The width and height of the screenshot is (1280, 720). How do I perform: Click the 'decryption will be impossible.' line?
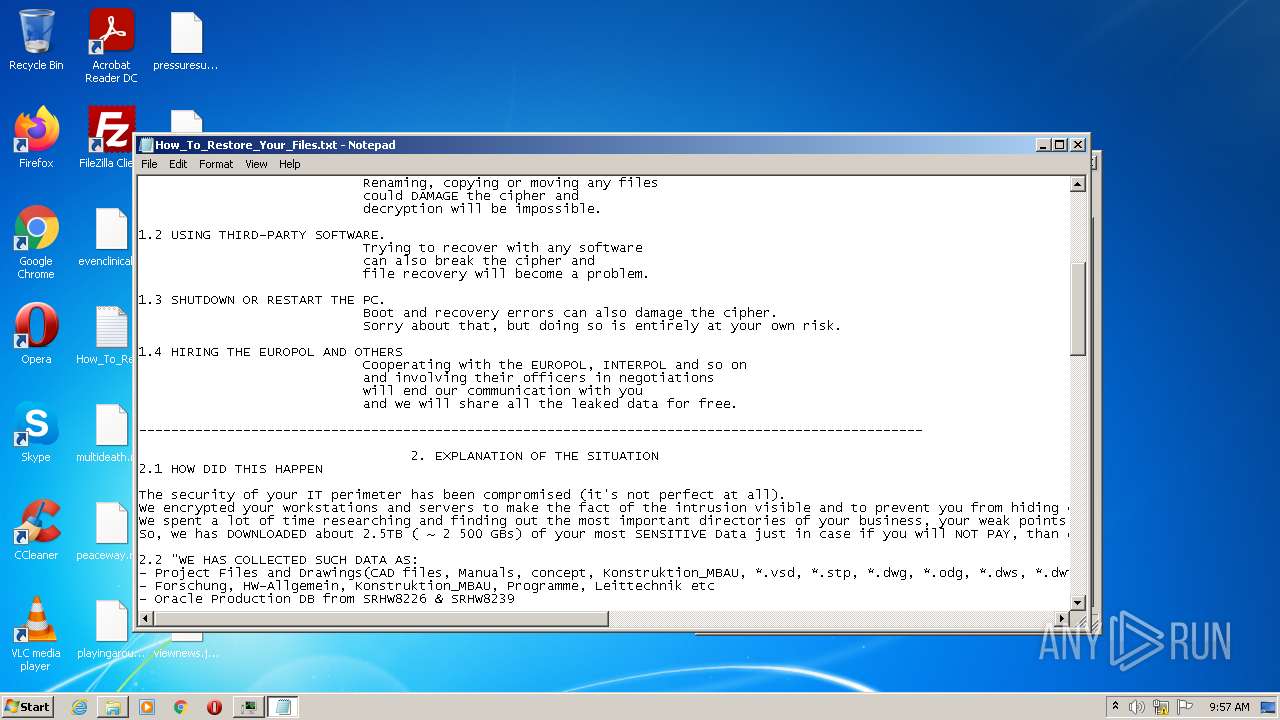(481, 209)
